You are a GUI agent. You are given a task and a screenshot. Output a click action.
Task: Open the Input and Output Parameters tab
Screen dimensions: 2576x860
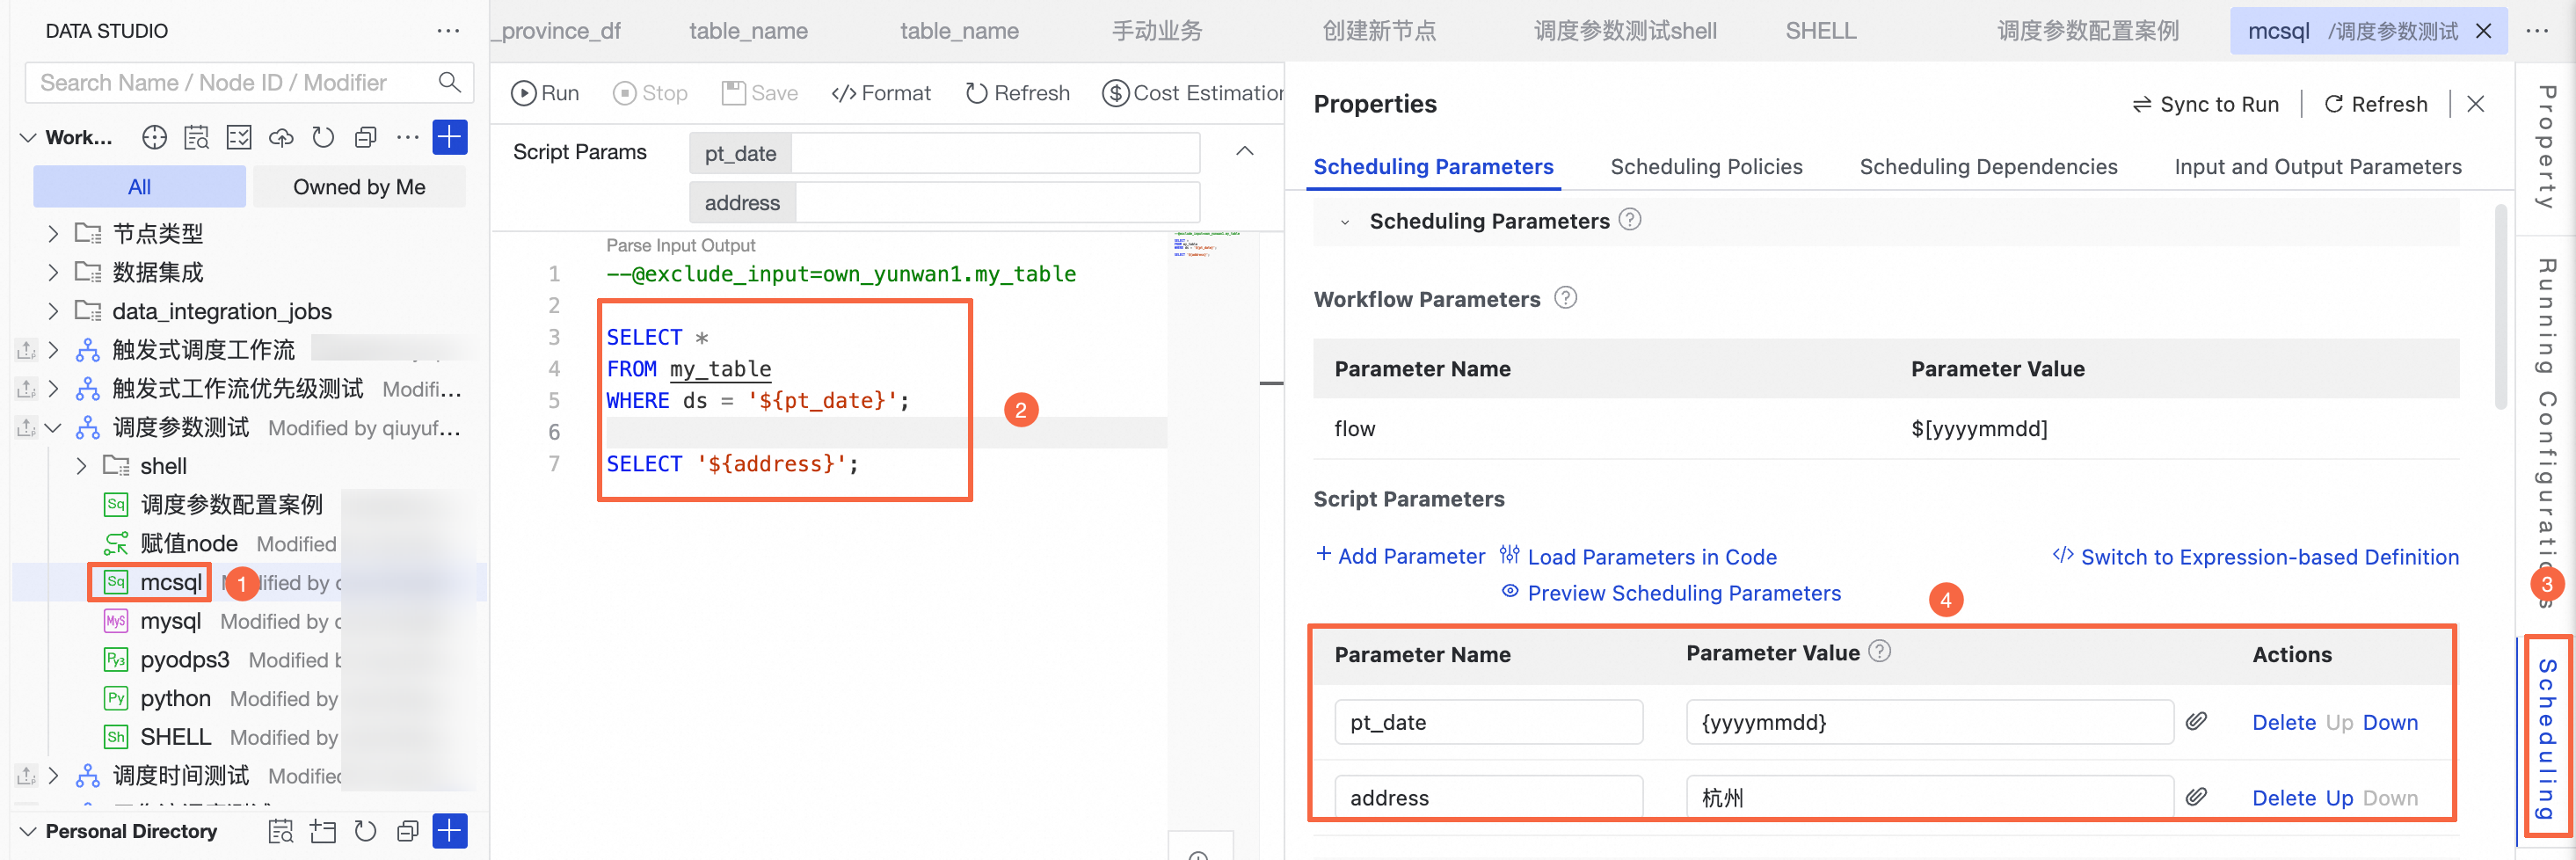[2318, 167]
